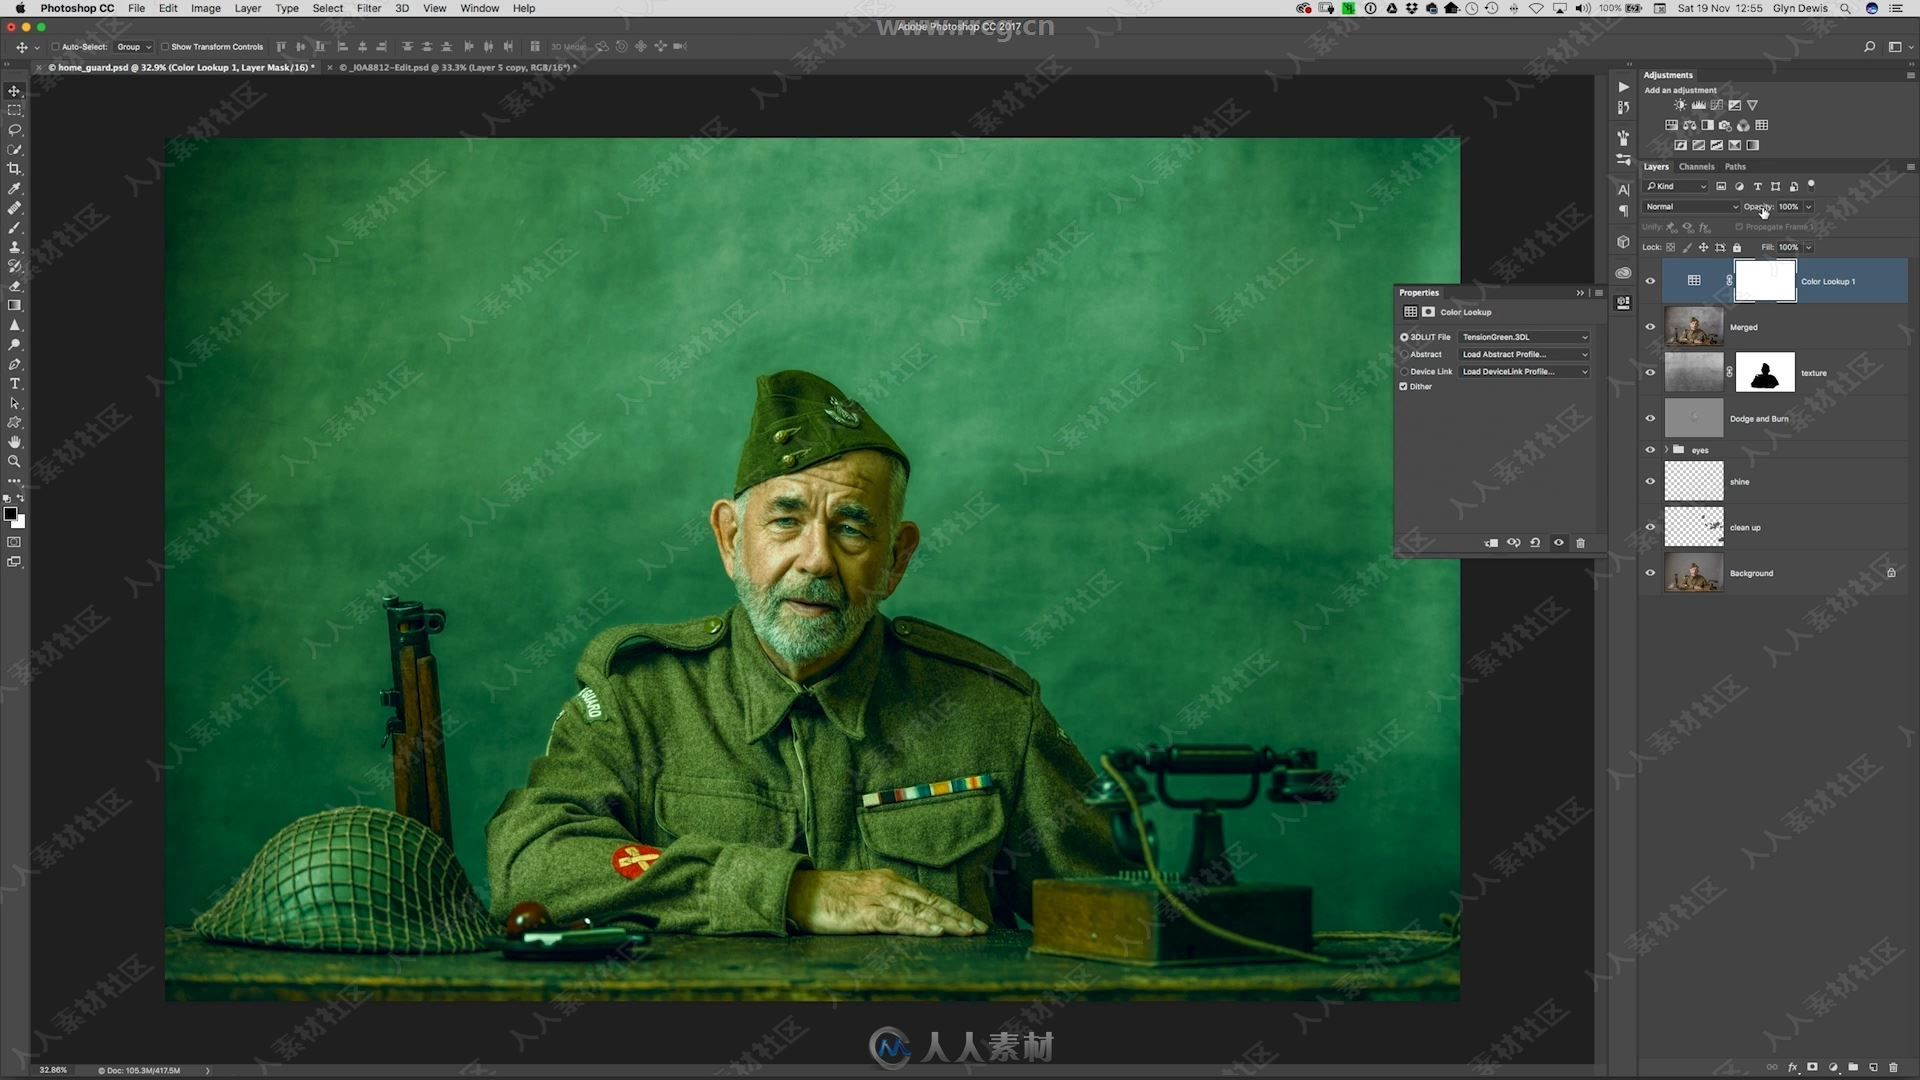Enable the Auto-Select checkbox
Image resolution: width=1920 pixels, height=1080 pixels.
56,47
